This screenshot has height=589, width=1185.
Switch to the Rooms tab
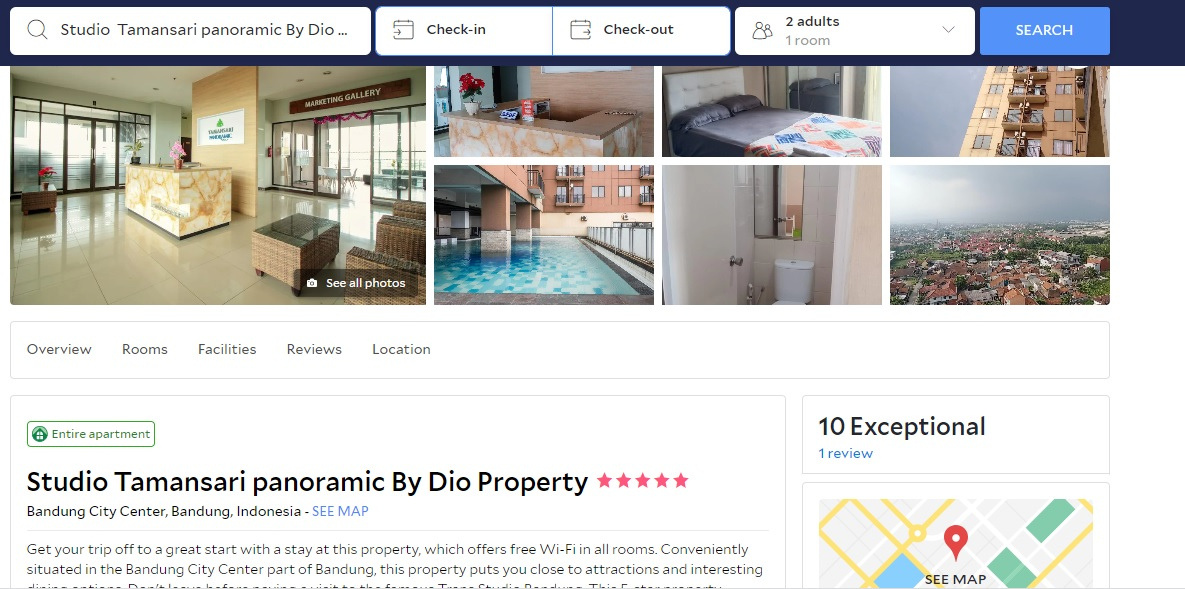click(144, 349)
